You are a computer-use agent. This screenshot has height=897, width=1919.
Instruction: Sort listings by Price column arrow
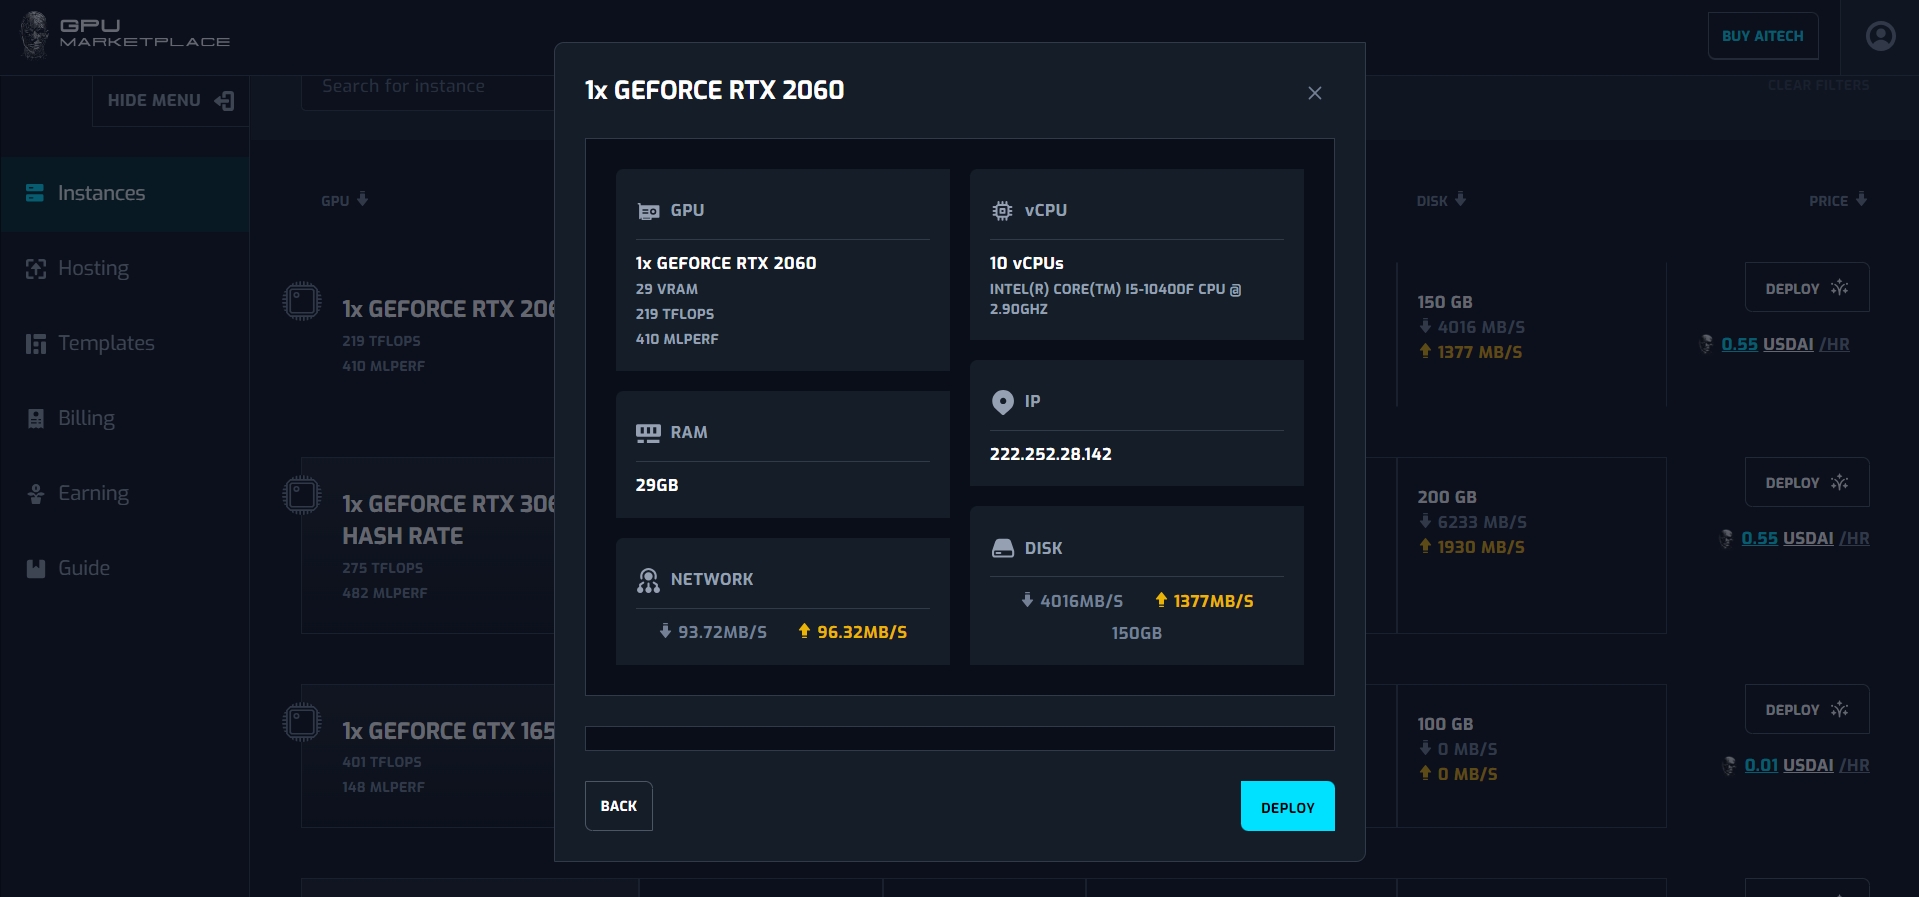pyautogui.click(x=1861, y=200)
